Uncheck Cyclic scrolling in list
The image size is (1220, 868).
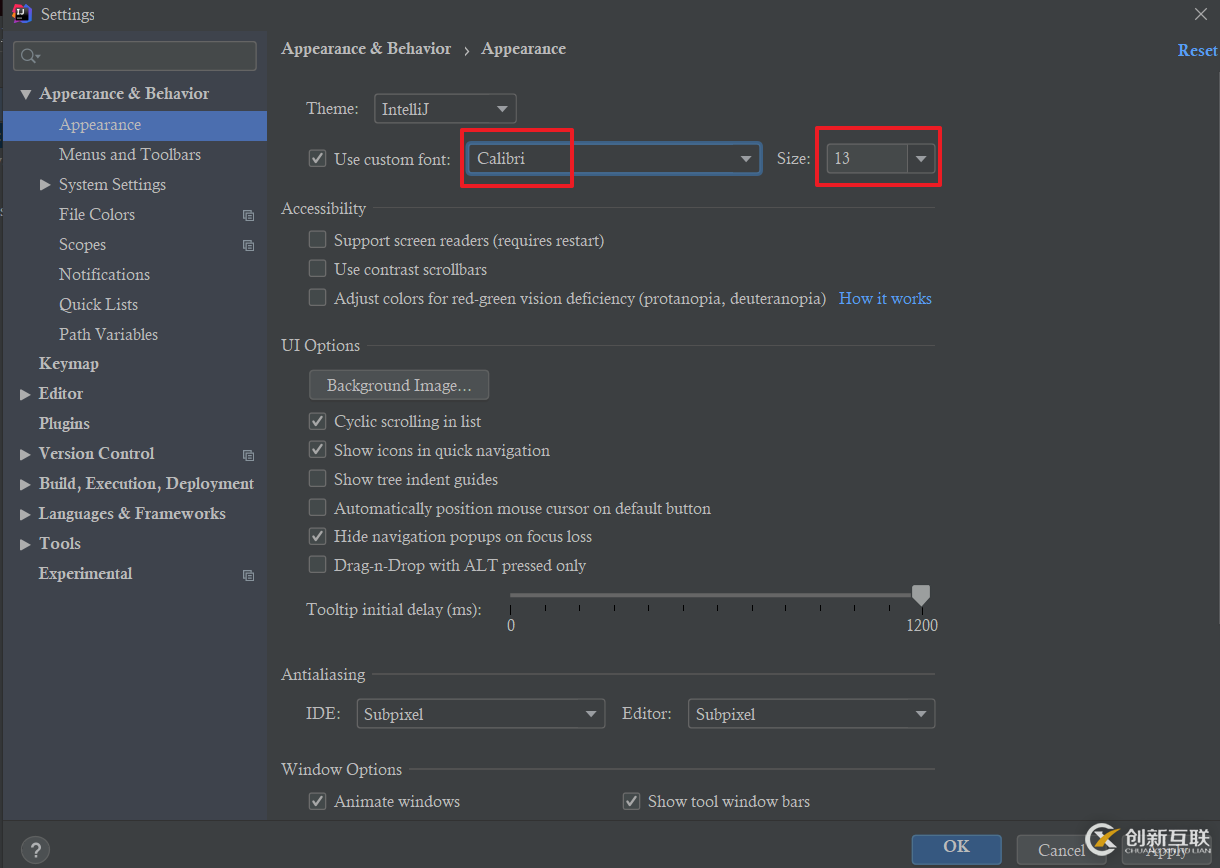pyautogui.click(x=318, y=421)
